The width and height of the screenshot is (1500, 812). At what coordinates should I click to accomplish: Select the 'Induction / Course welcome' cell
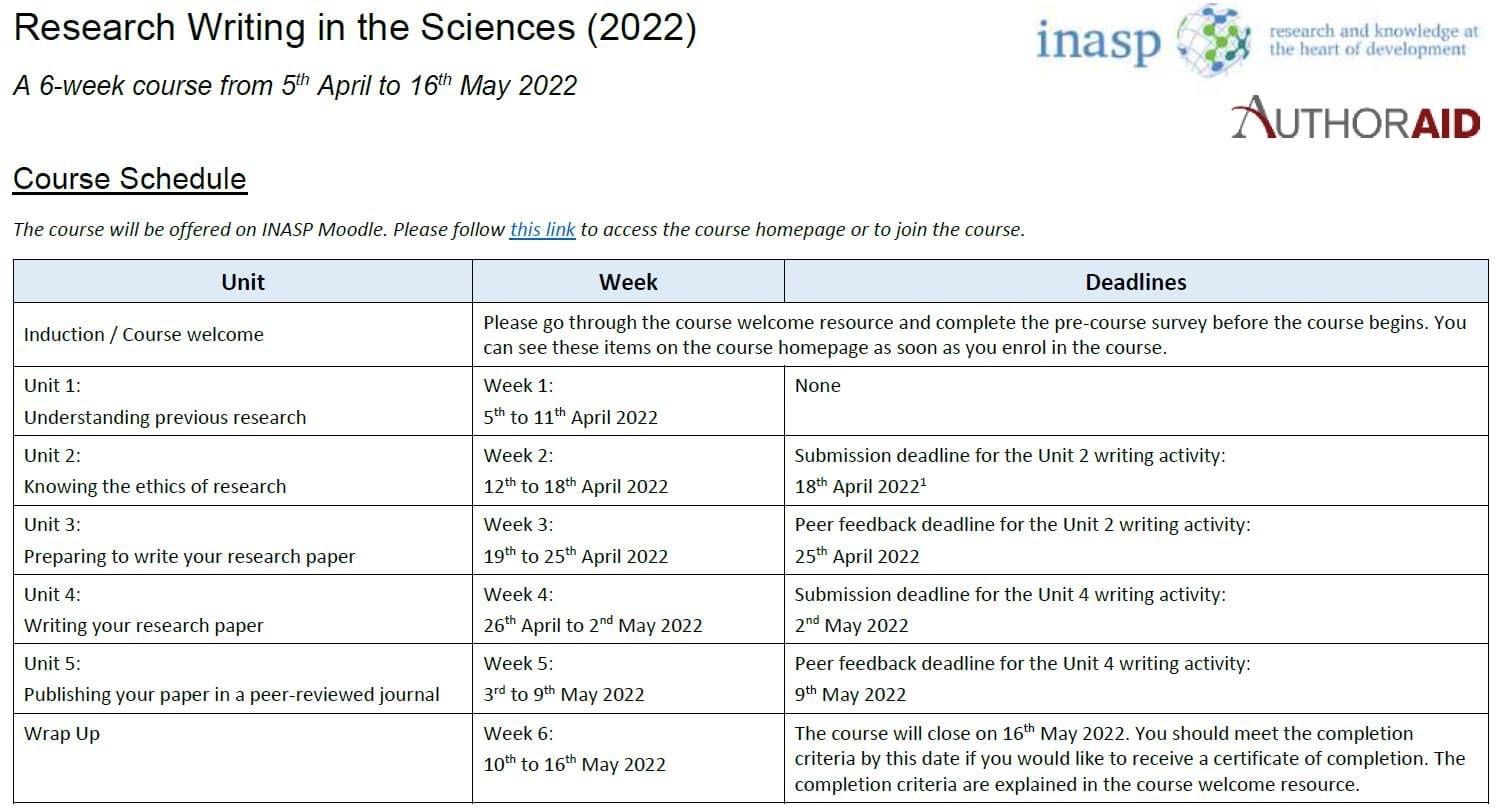point(243,335)
